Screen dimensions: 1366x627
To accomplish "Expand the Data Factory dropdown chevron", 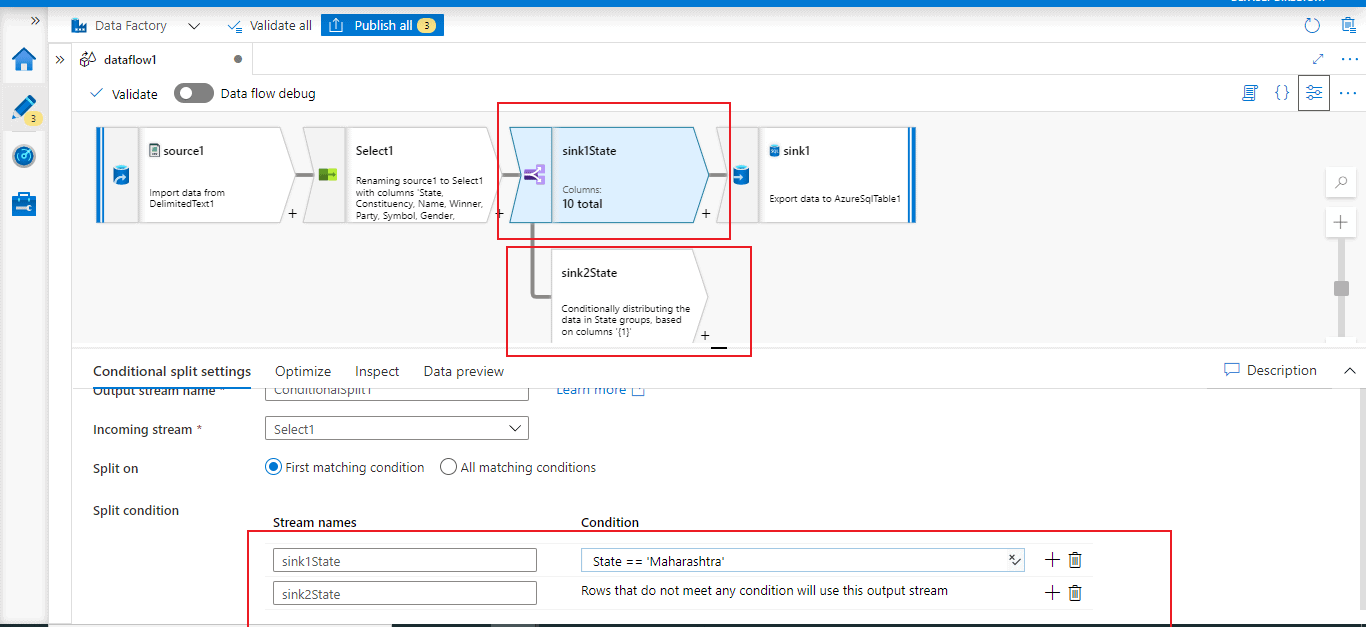I will 194,26.
